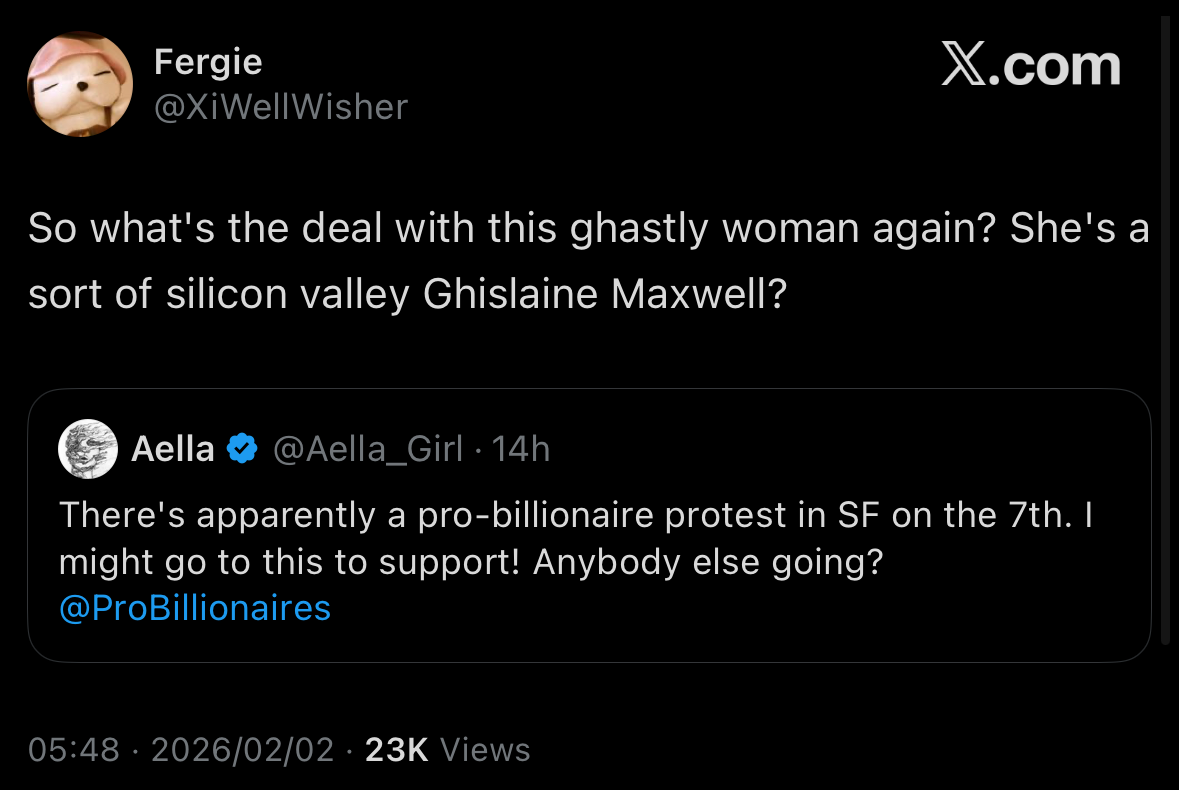Open the @XiWellWisher handle

click(281, 107)
